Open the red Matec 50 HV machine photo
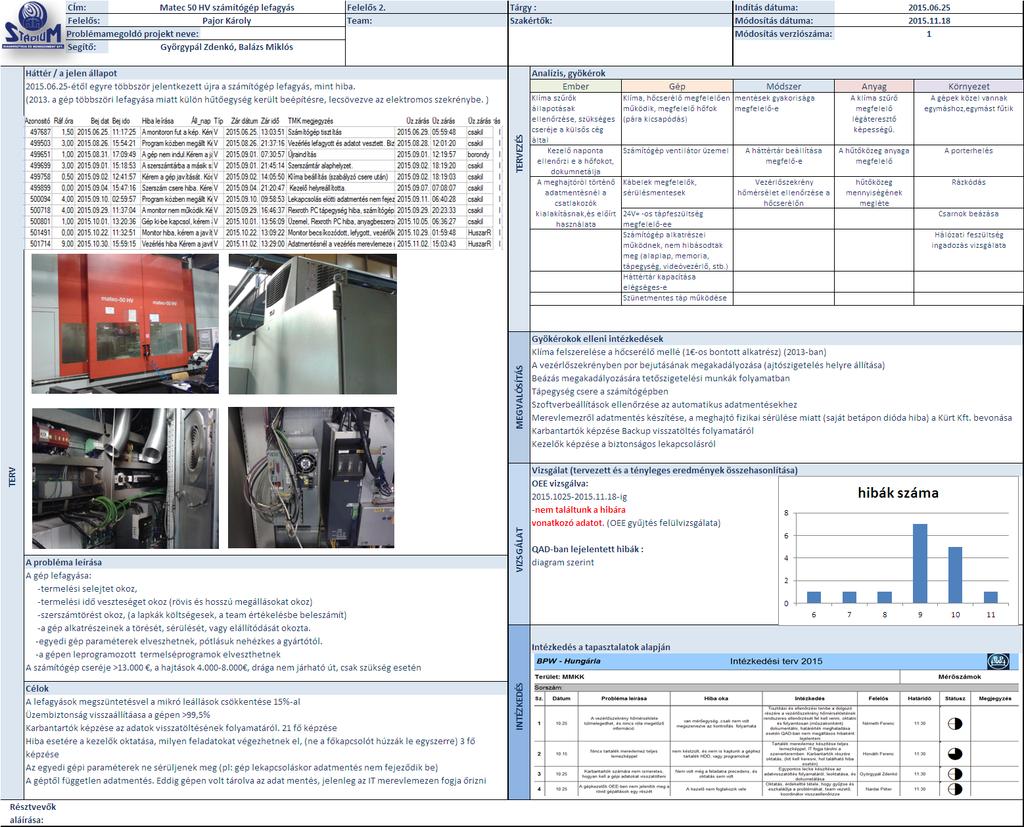1024x827 pixels. coord(125,324)
